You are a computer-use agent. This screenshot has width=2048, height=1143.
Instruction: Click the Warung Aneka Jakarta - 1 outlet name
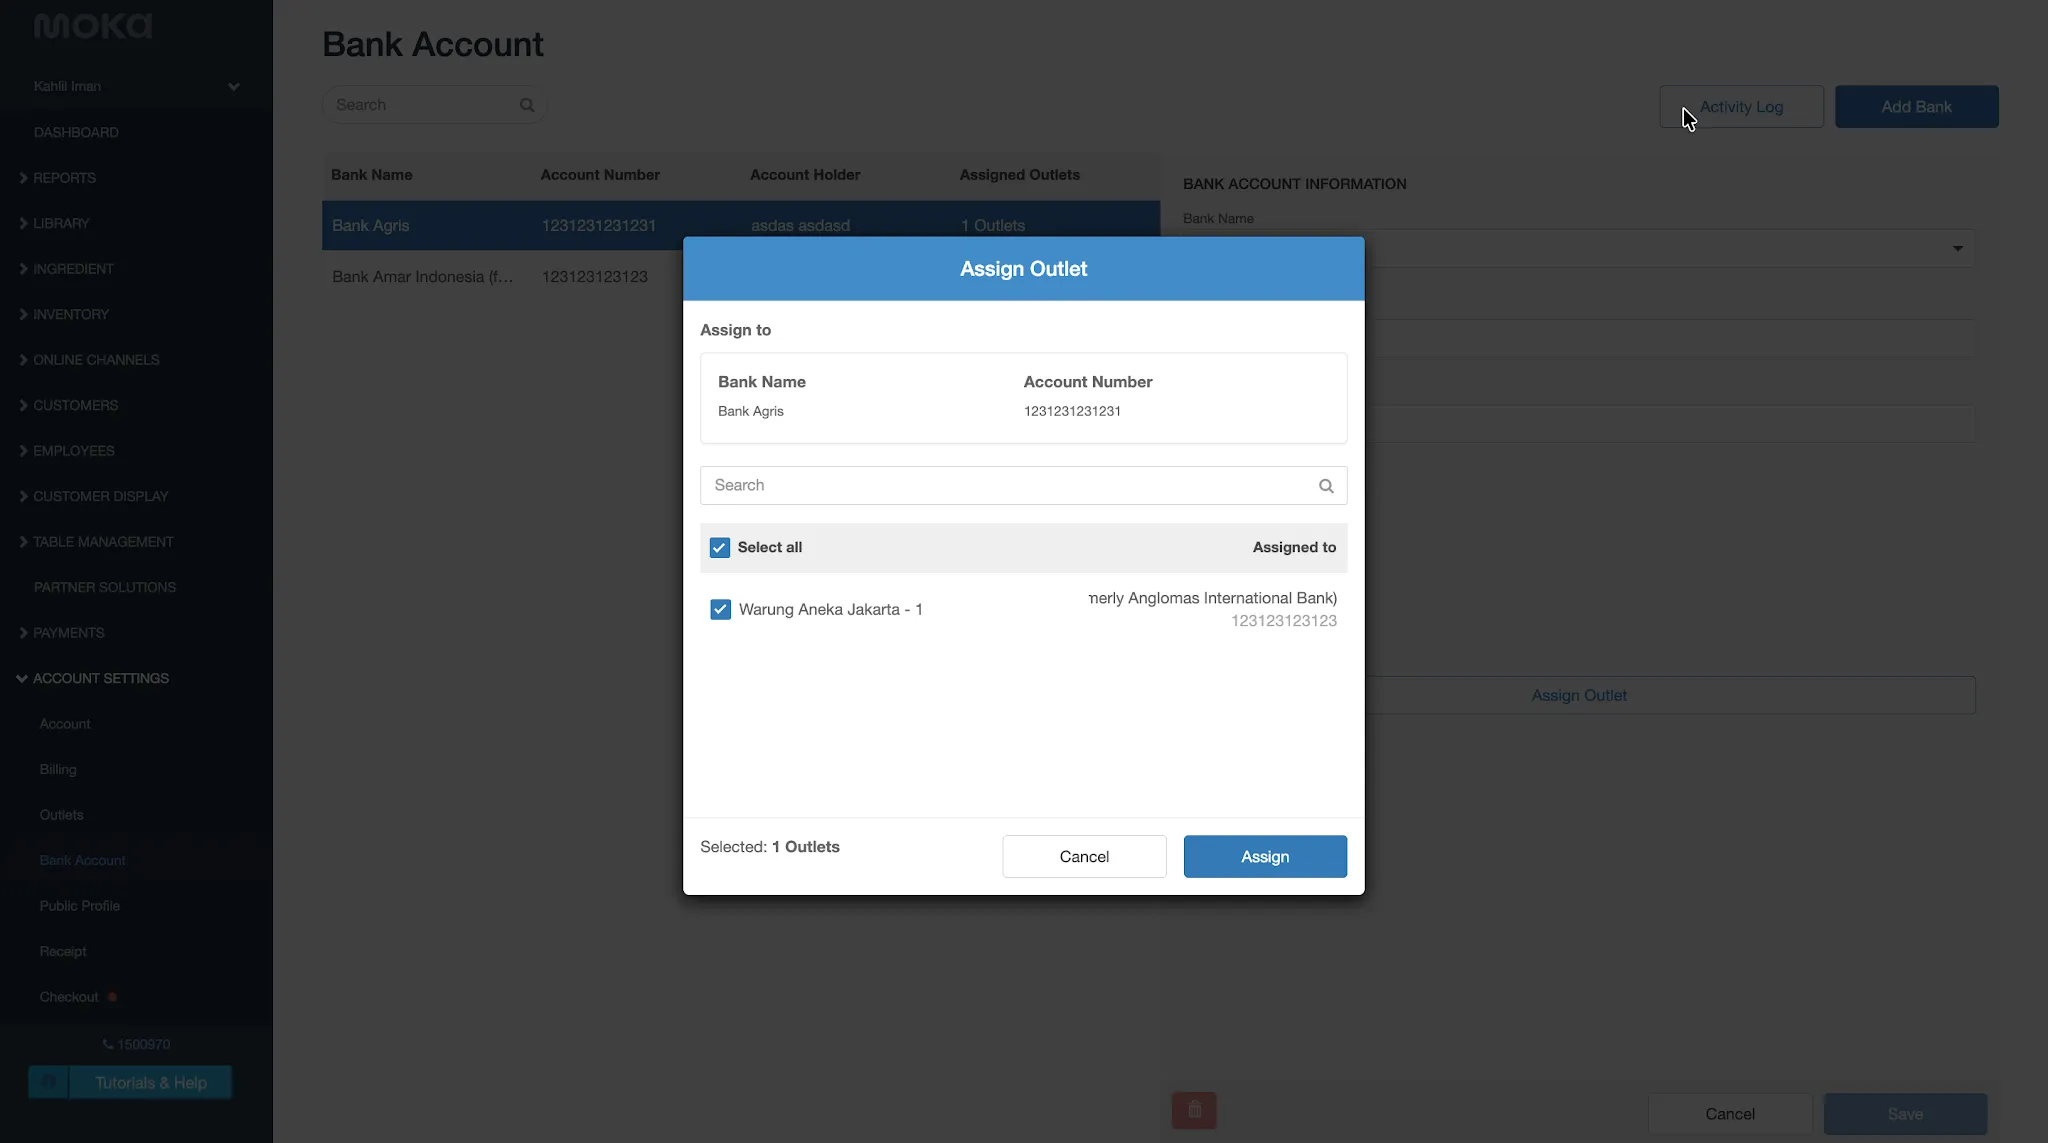pyautogui.click(x=830, y=610)
